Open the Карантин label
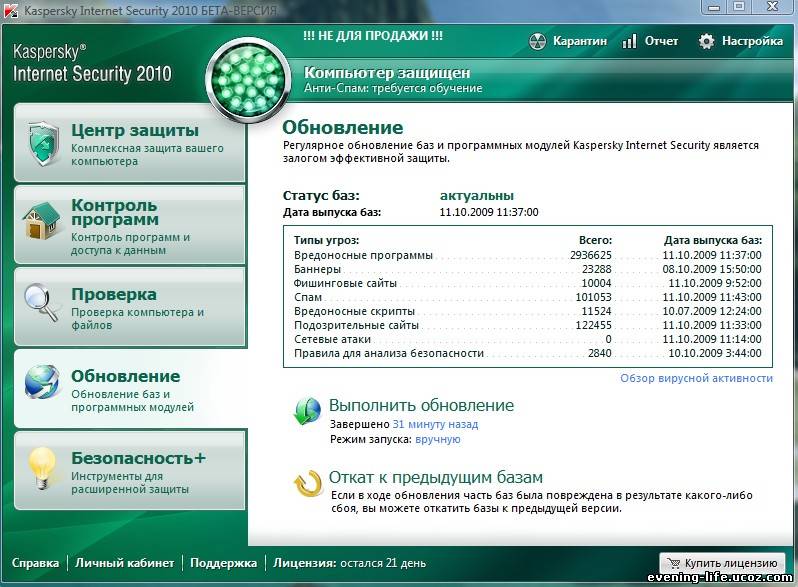This screenshot has width=798, height=587. [x=580, y=41]
